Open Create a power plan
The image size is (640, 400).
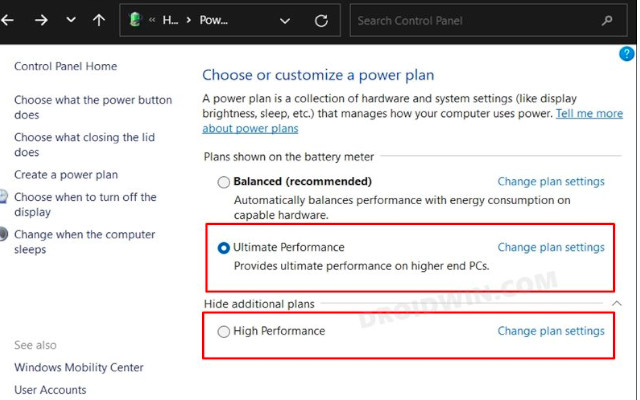point(65,175)
